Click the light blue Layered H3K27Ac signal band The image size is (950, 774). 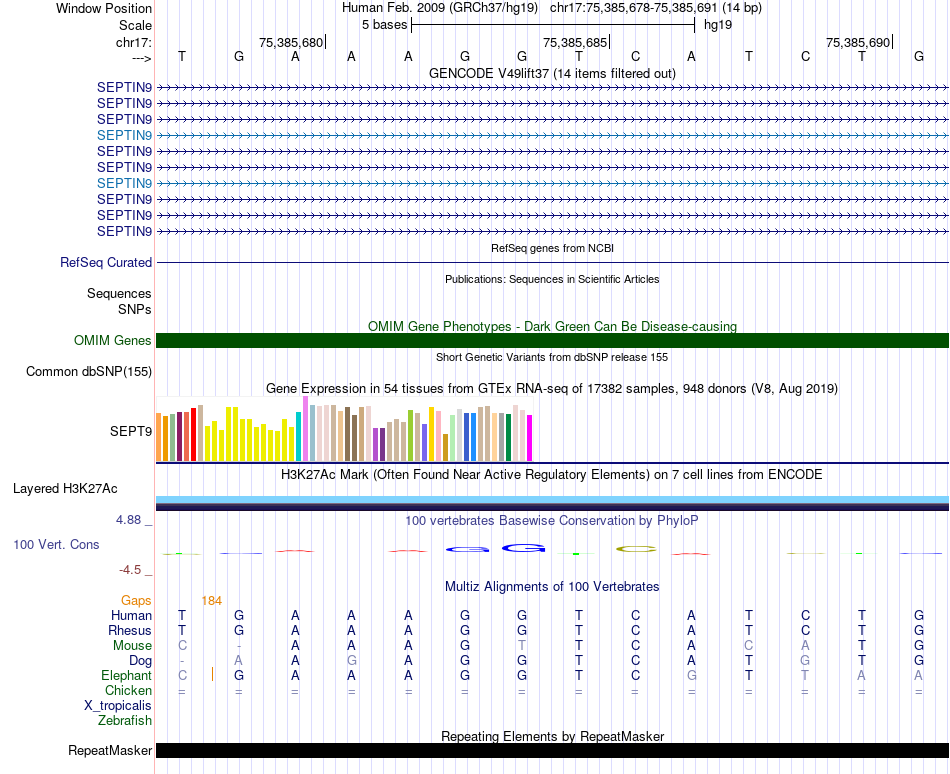point(552,500)
